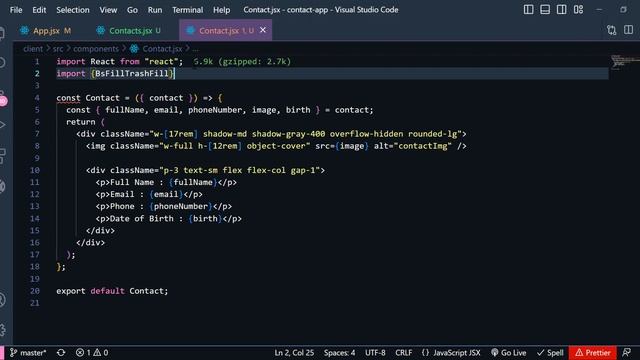Click the red Prettier status button
The width and height of the screenshot is (640, 360).
[x=593, y=353]
